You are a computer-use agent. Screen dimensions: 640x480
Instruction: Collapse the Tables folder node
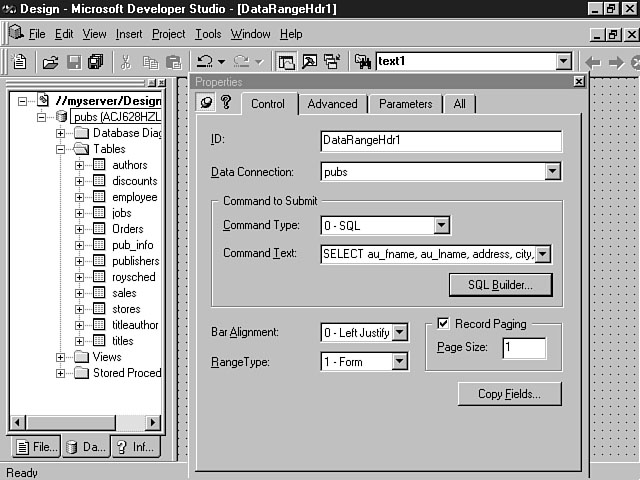click(61, 149)
